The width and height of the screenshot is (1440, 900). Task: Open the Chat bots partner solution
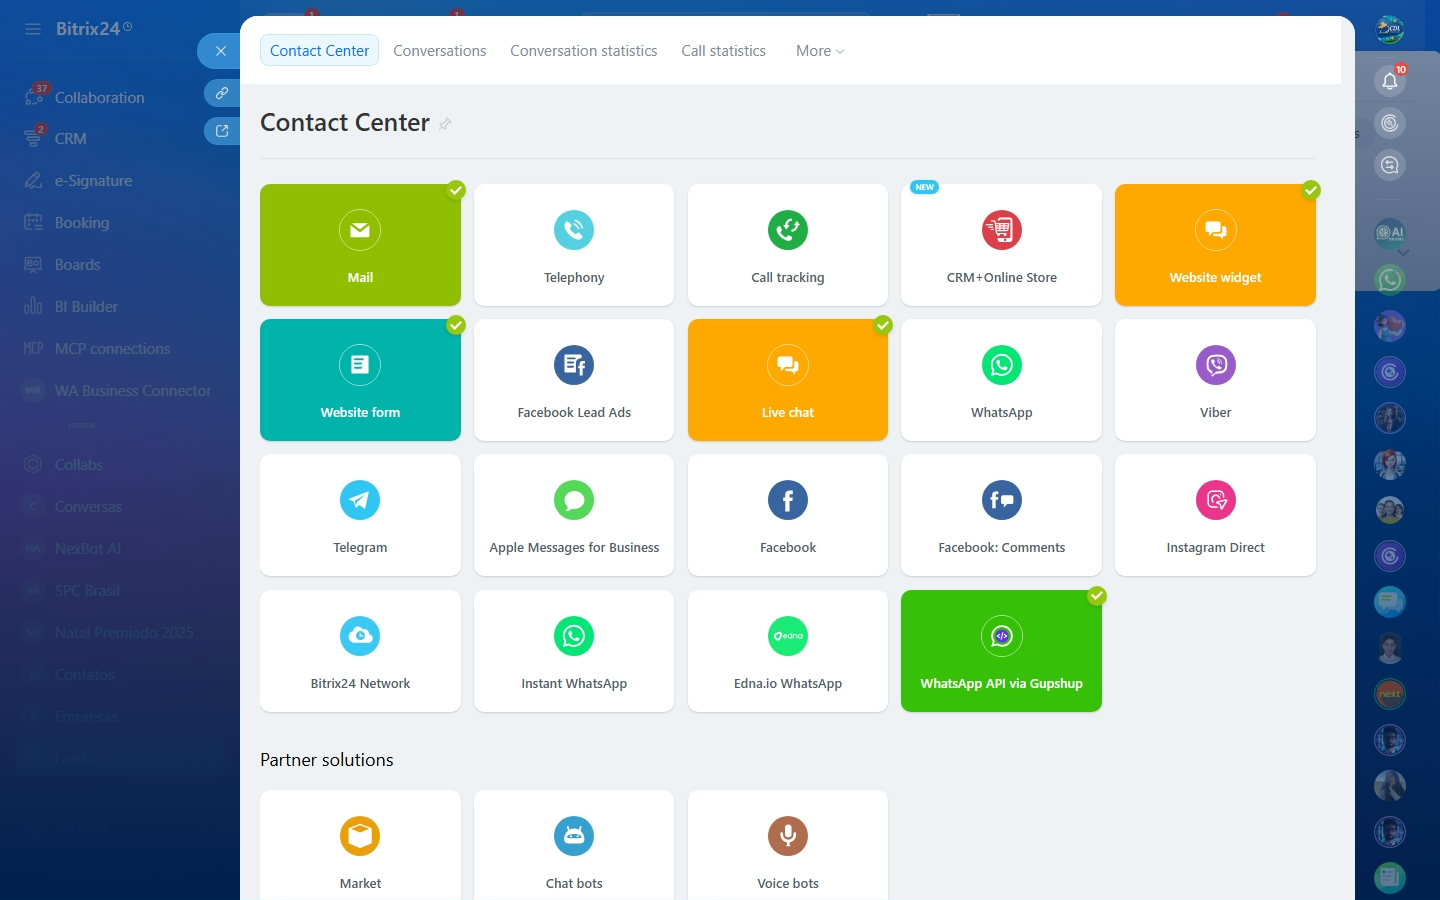[573, 845]
